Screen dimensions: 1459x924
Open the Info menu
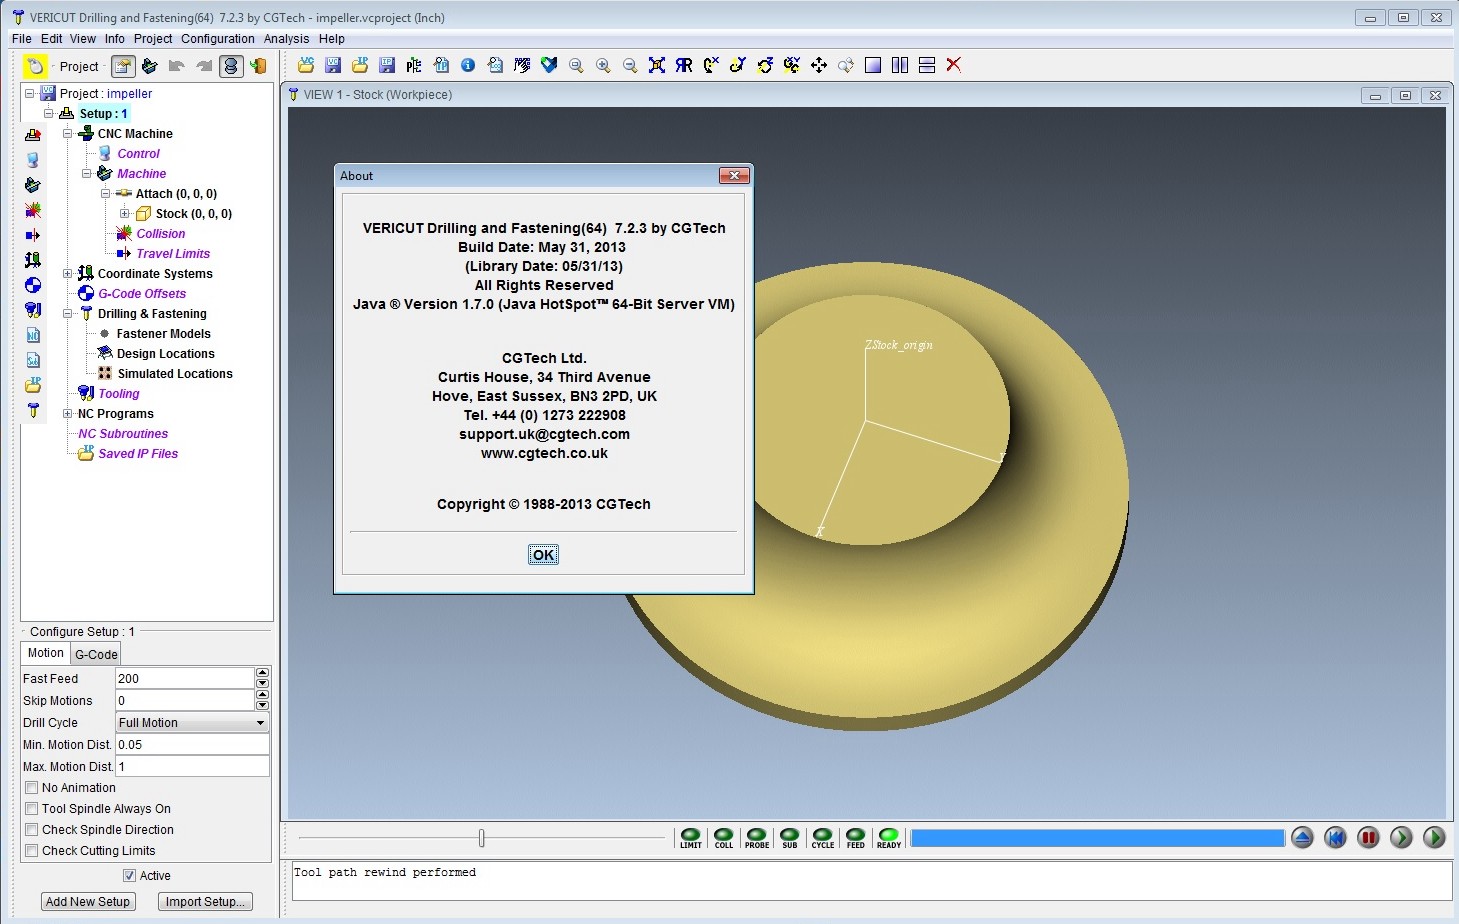115,39
